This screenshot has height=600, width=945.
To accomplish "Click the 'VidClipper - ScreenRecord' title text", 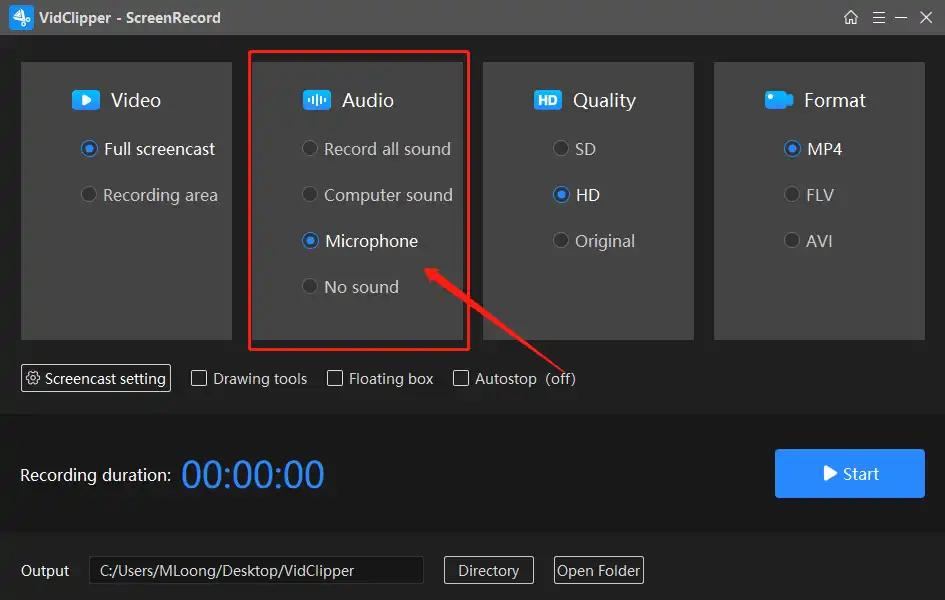I will 130,18.
